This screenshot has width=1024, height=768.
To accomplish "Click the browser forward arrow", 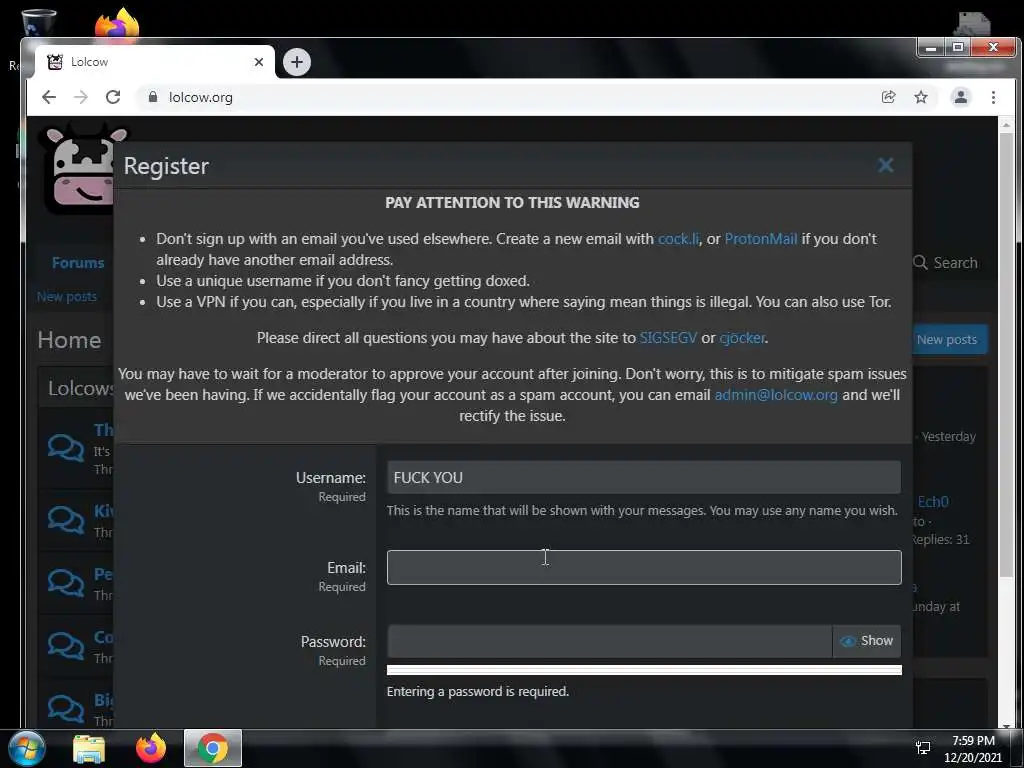I will [81, 97].
